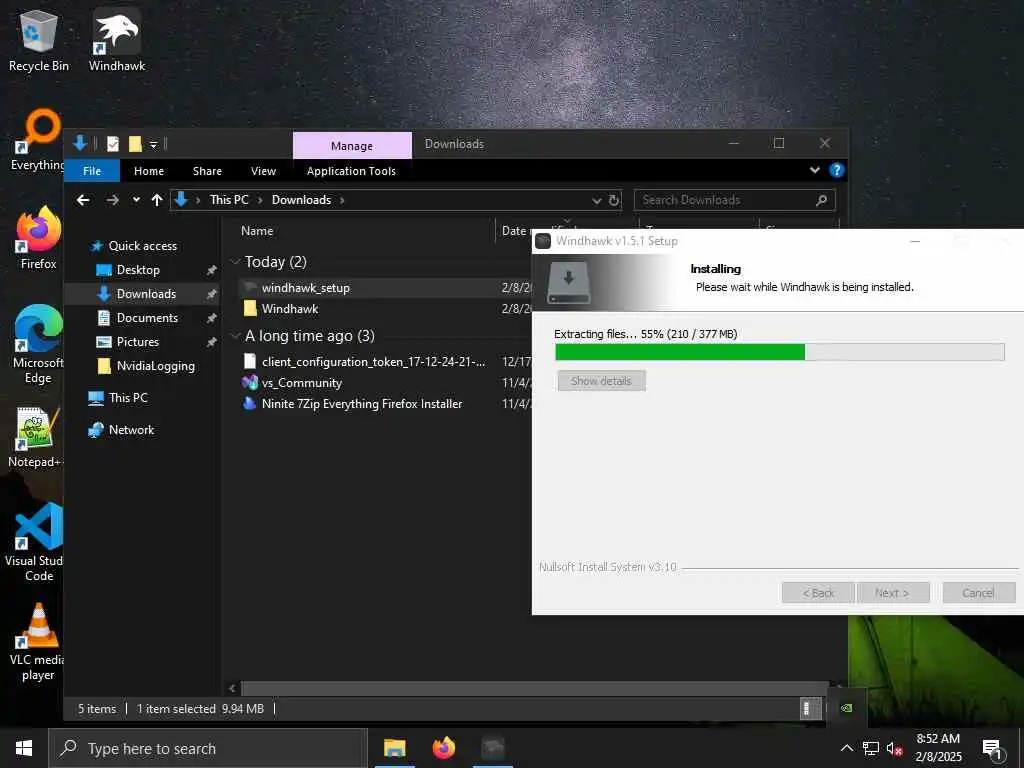Click Properties icon in quick access toolbar

click(113, 144)
